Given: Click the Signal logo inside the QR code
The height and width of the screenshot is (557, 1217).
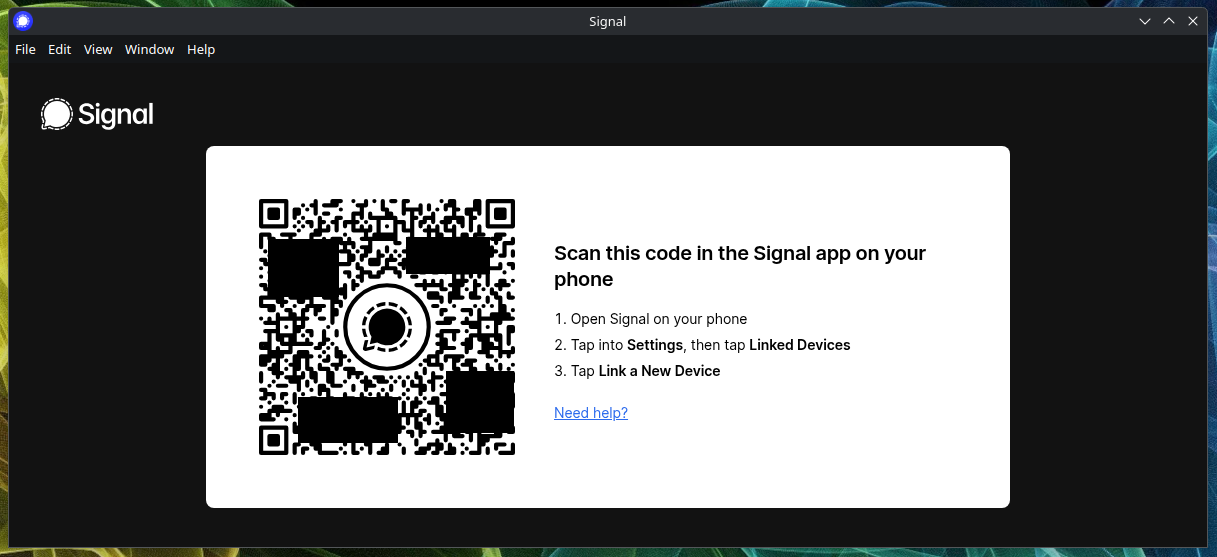Looking at the screenshot, I should (387, 327).
